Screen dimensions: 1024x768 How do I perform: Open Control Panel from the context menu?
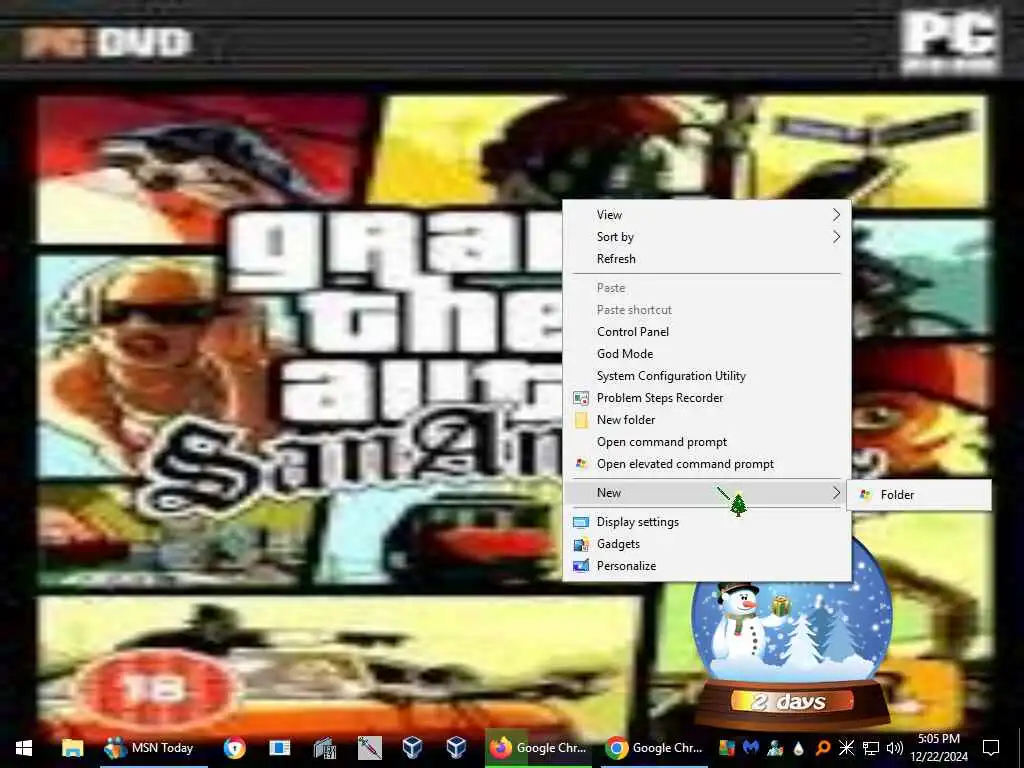pos(707,332)
